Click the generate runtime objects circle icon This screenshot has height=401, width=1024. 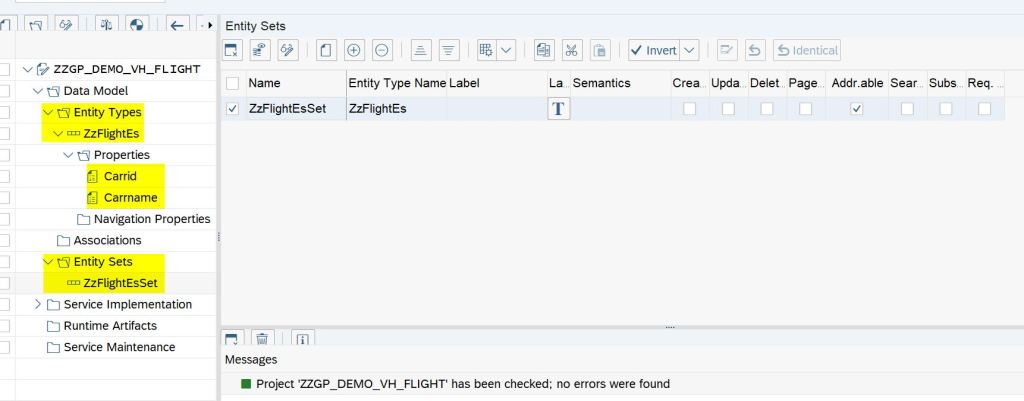coord(136,25)
